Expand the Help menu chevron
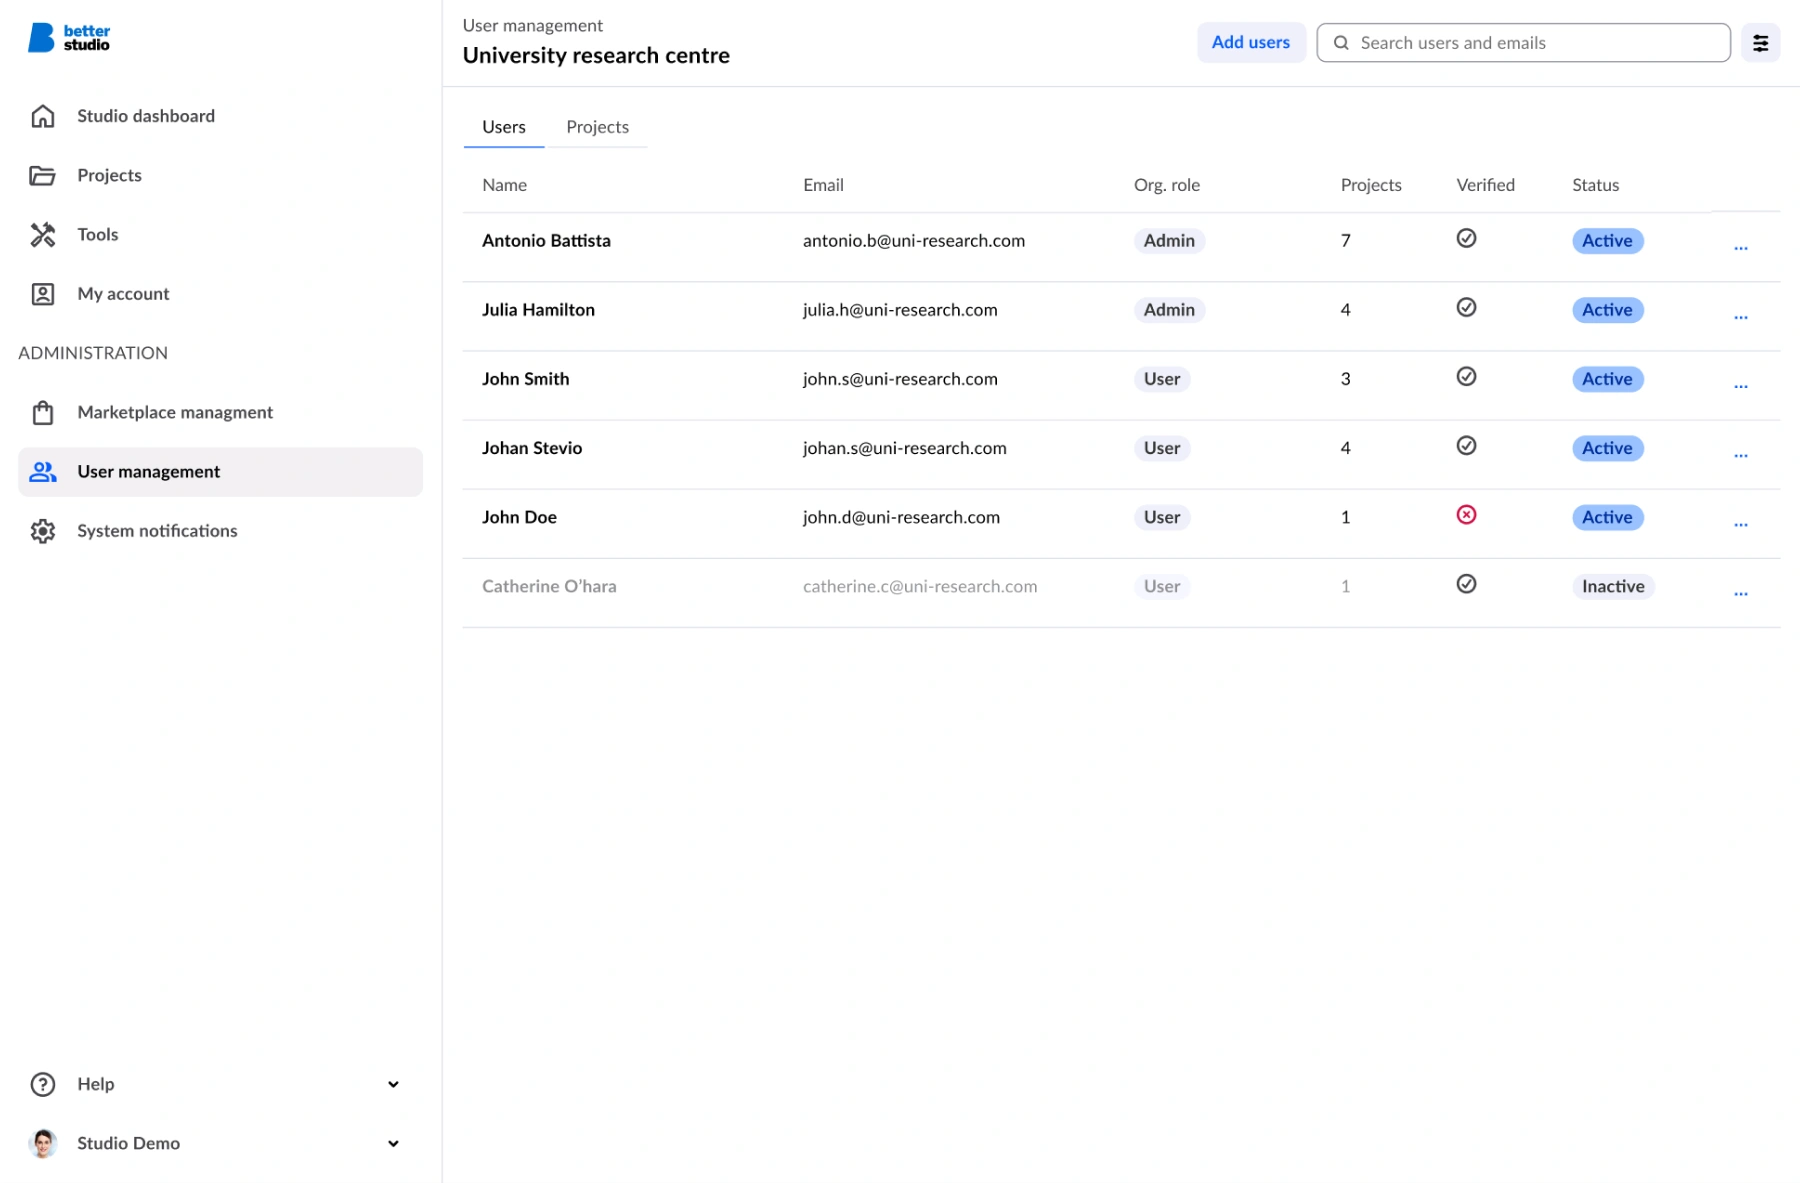Image resolution: width=1800 pixels, height=1183 pixels. (393, 1084)
